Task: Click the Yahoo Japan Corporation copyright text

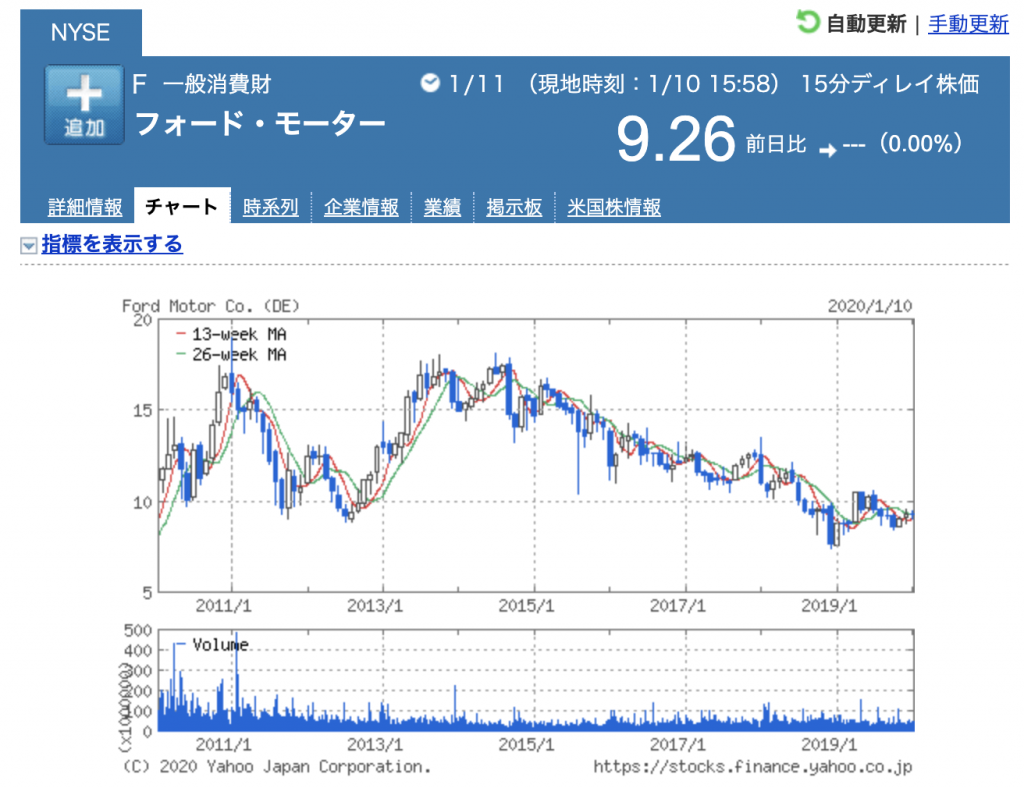Action: 277,766
